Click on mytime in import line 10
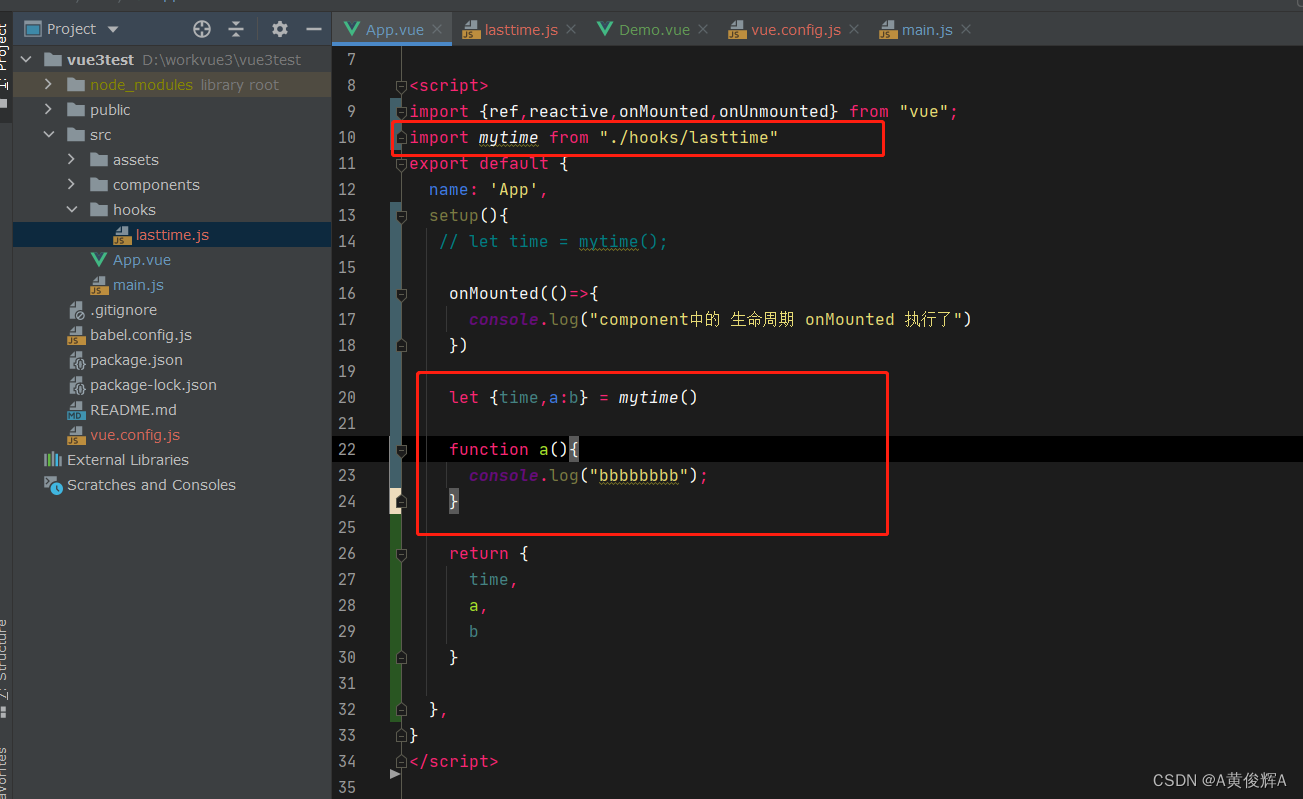1303x799 pixels. point(508,137)
